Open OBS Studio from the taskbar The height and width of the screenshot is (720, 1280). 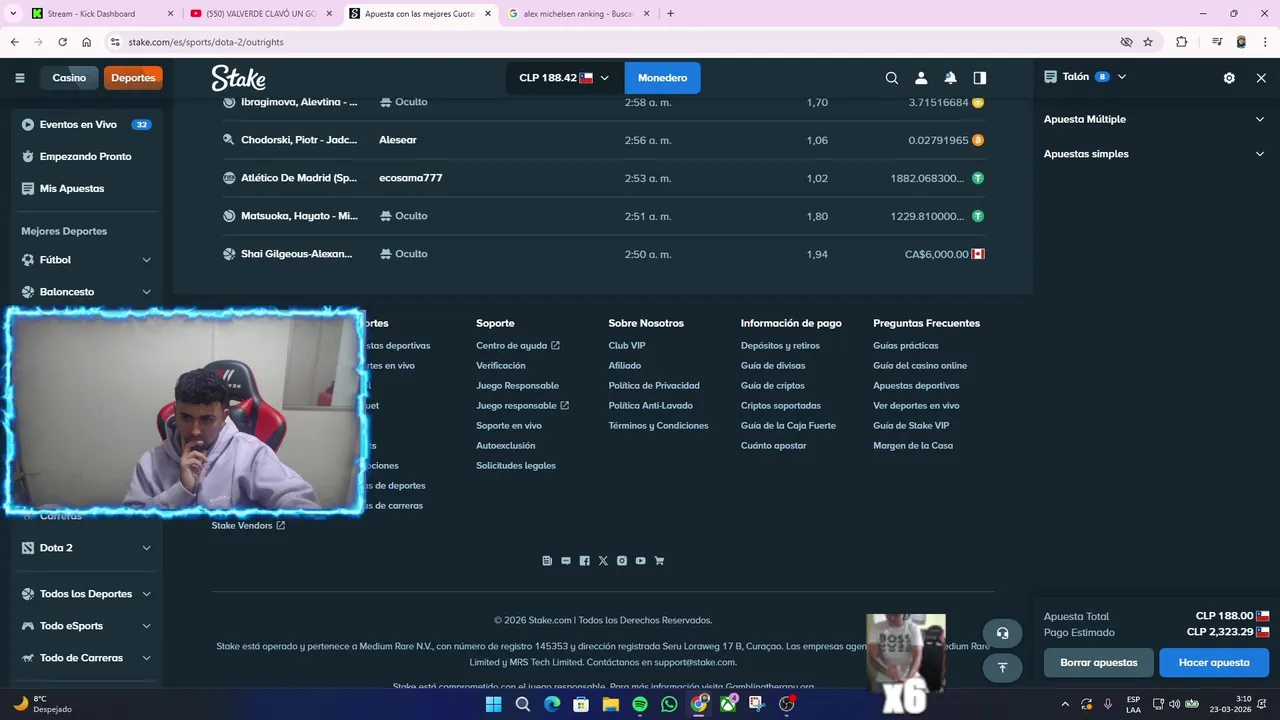[x=787, y=704]
